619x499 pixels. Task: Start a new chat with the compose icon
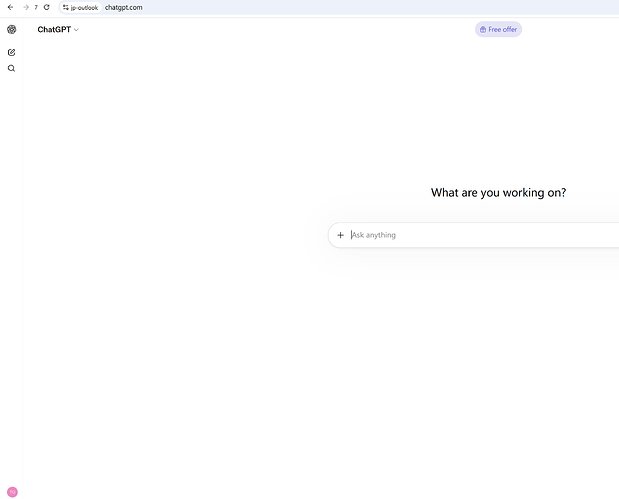pyautogui.click(x=11, y=52)
